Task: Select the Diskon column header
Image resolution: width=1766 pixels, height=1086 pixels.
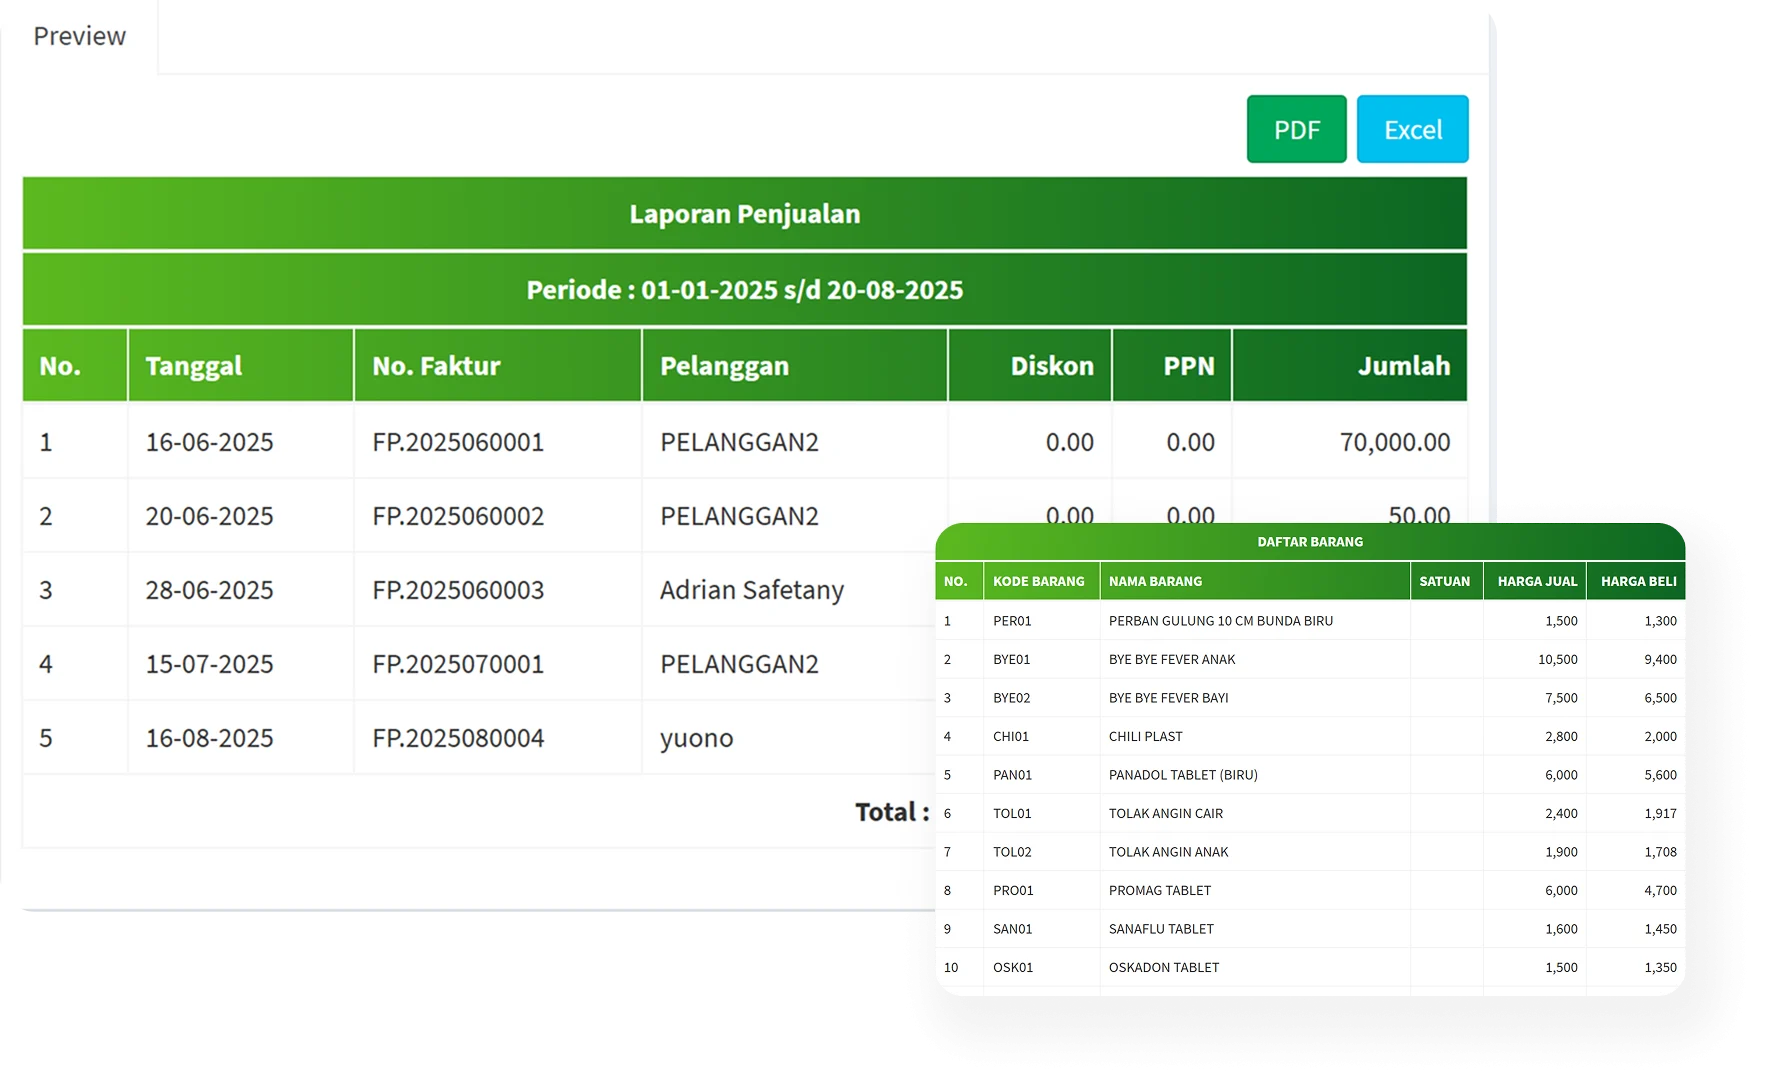Action: tap(1051, 366)
